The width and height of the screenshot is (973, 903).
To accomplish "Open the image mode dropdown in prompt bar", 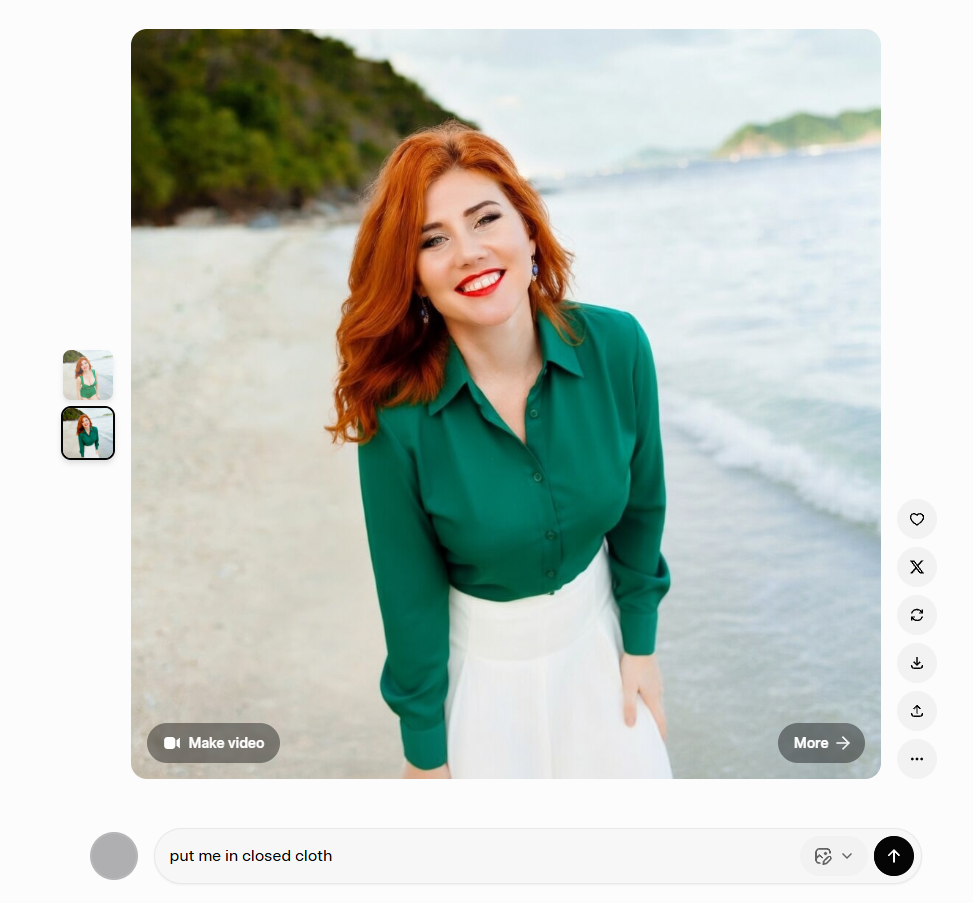I will 833,856.
